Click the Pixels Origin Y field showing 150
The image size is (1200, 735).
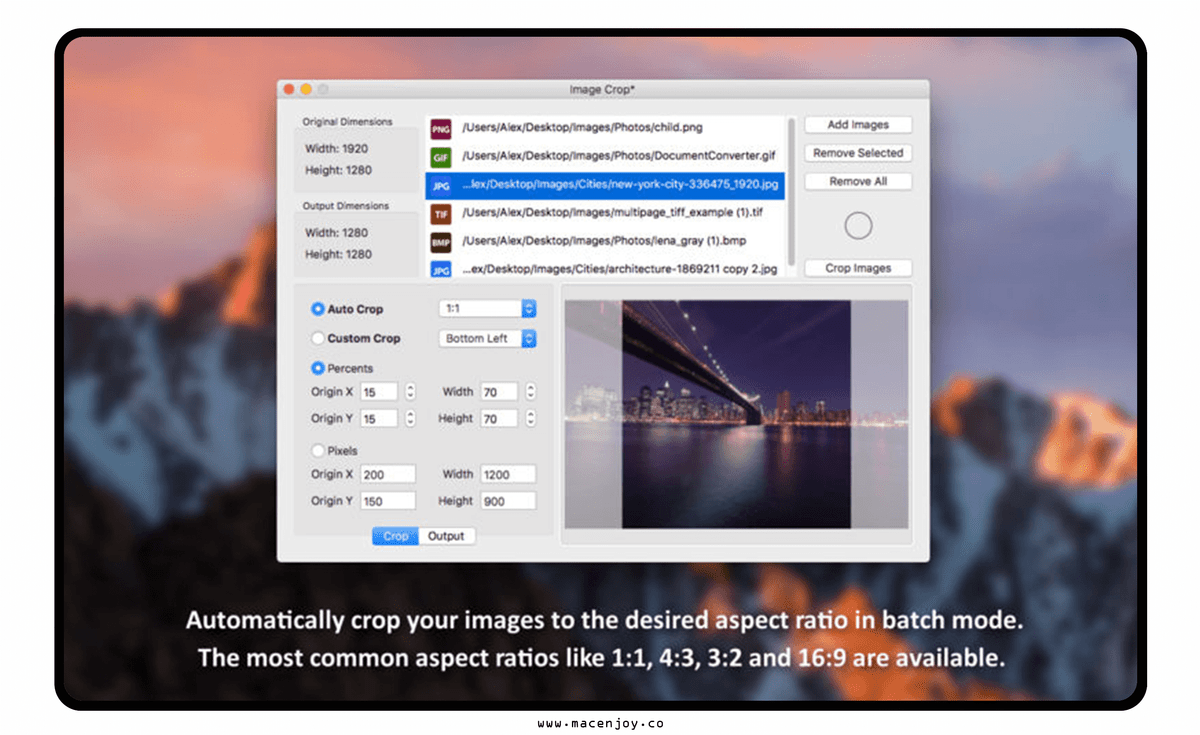pyautogui.click(x=388, y=501)
